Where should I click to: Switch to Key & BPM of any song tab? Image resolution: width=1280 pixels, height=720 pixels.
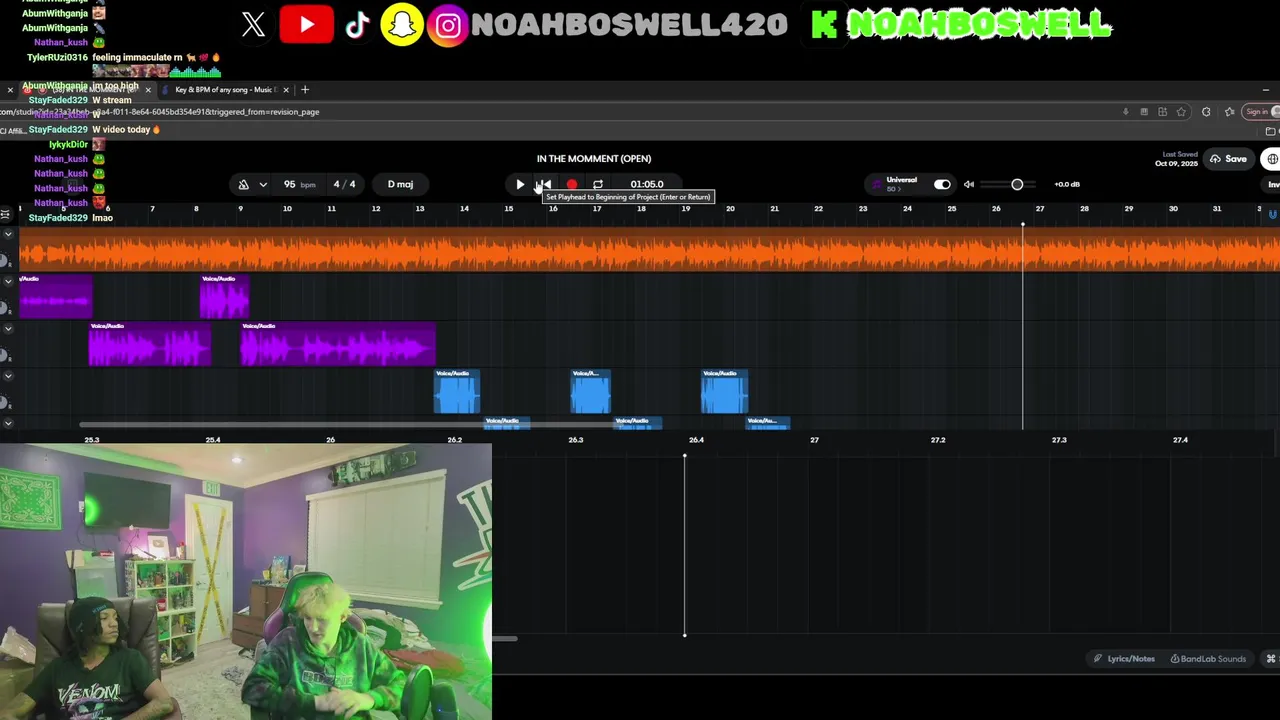(x=225, y=90)
